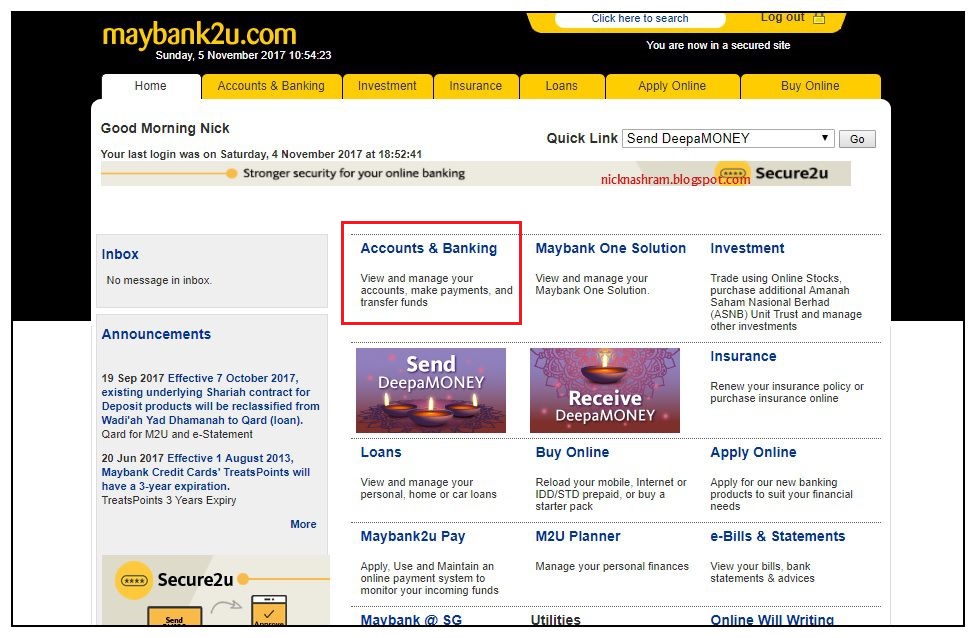Open the Apply Online tab

click(x=672, y=86)
